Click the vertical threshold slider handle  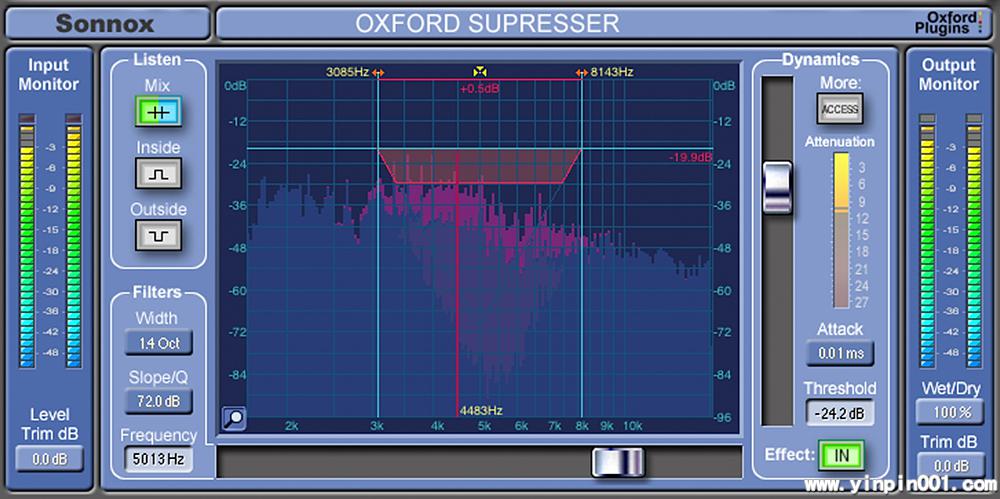point(777,187)
